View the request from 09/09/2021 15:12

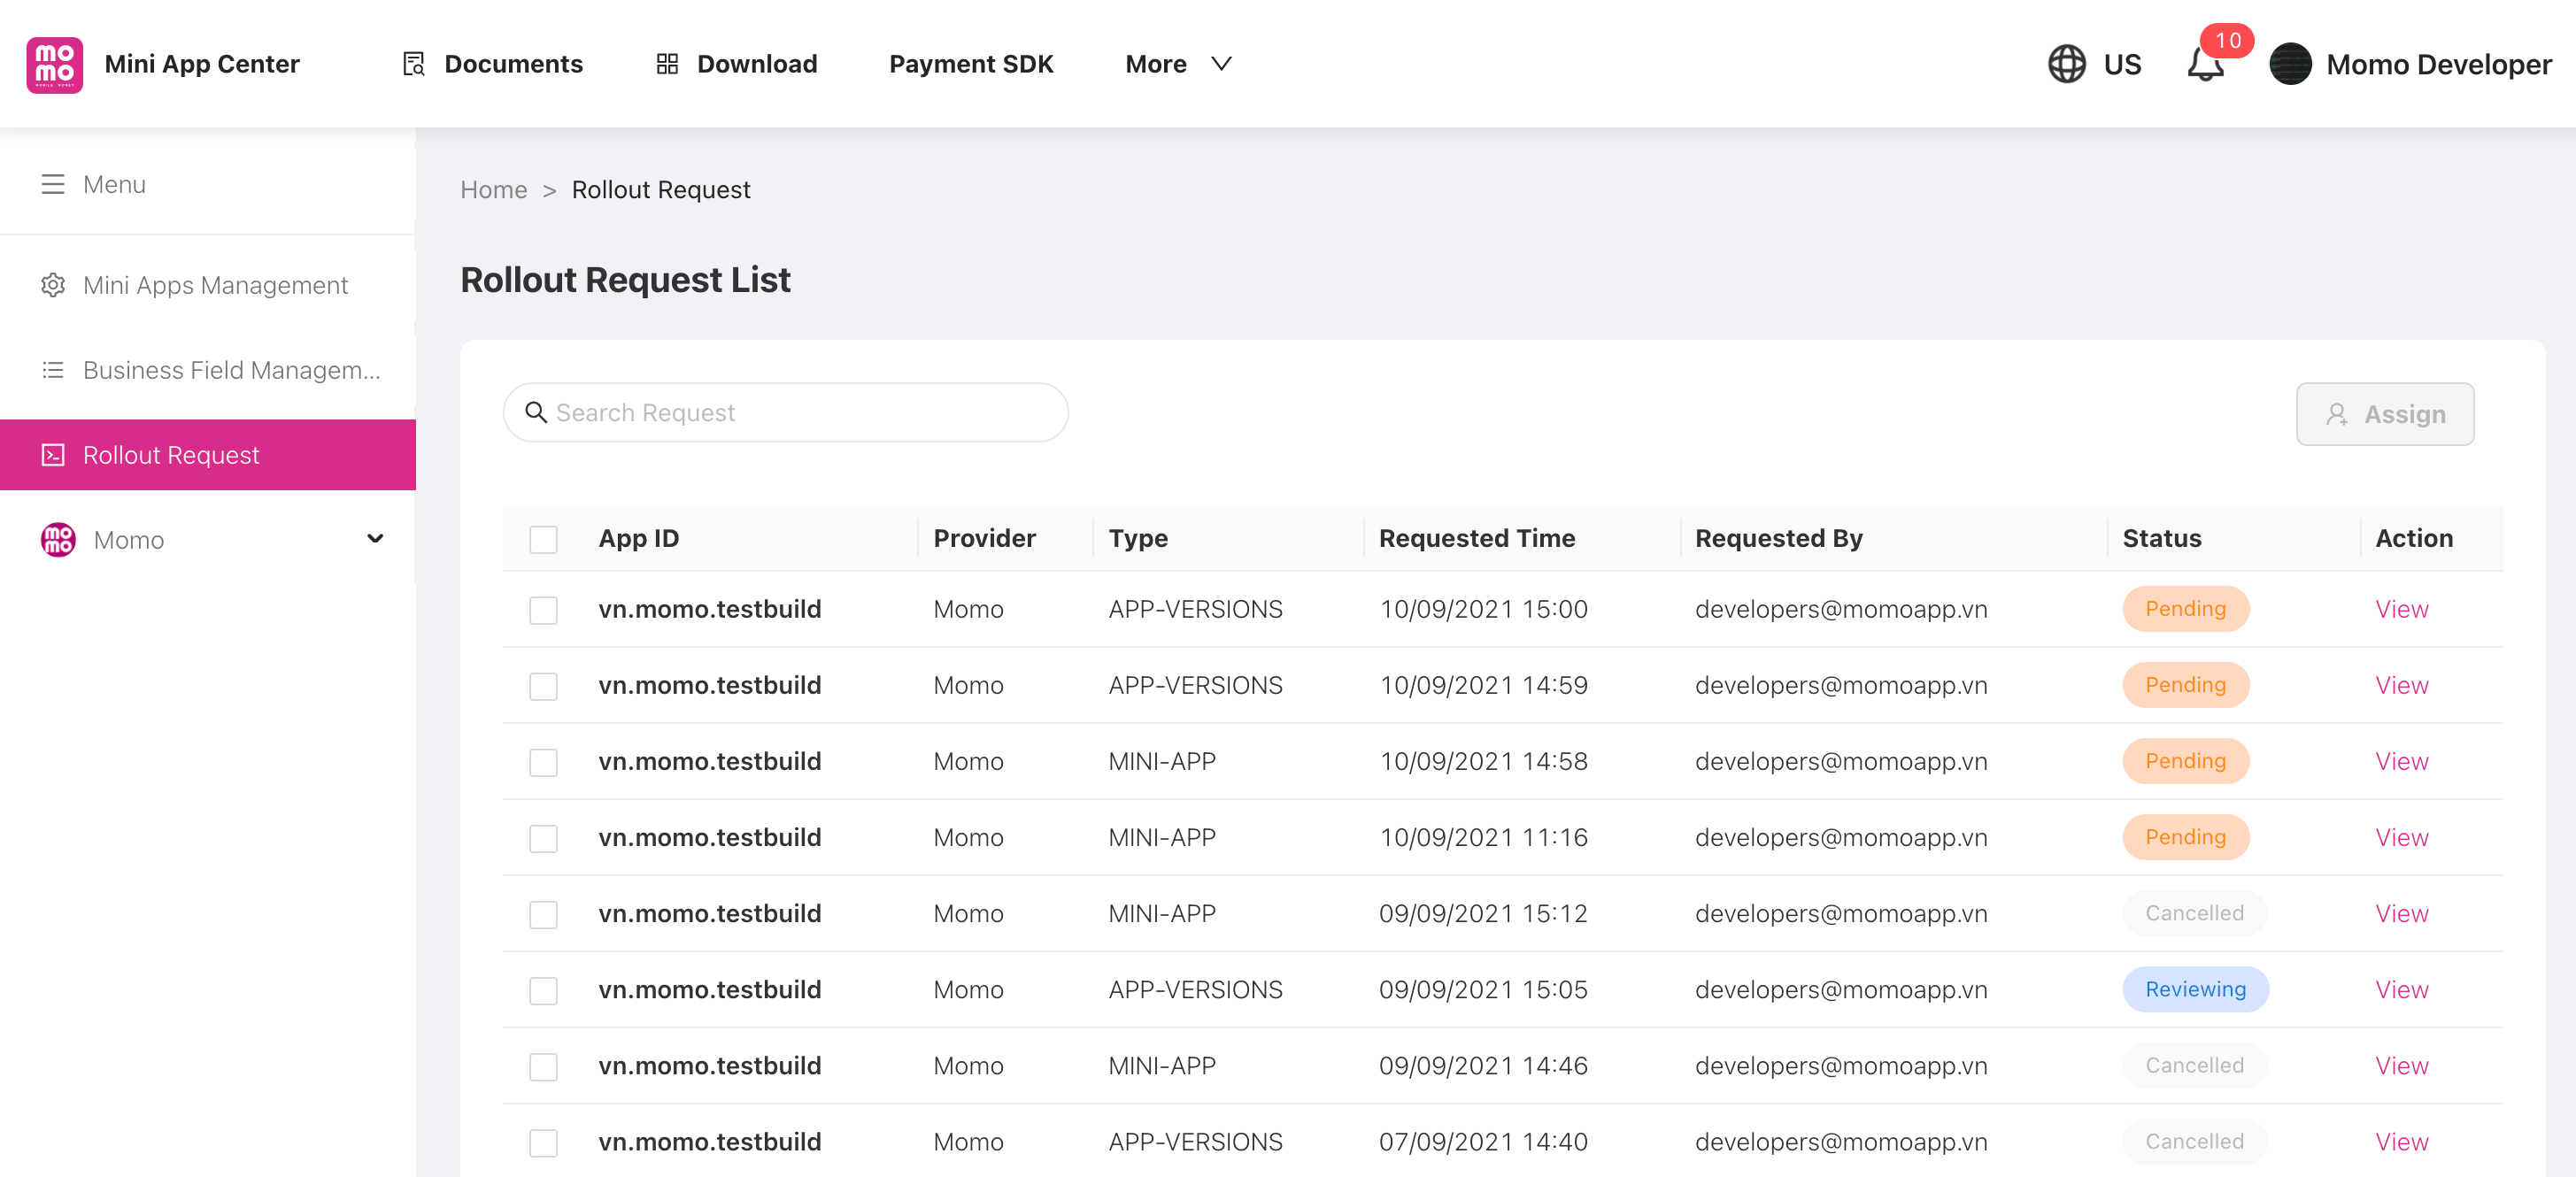(x=2401, y=913)
